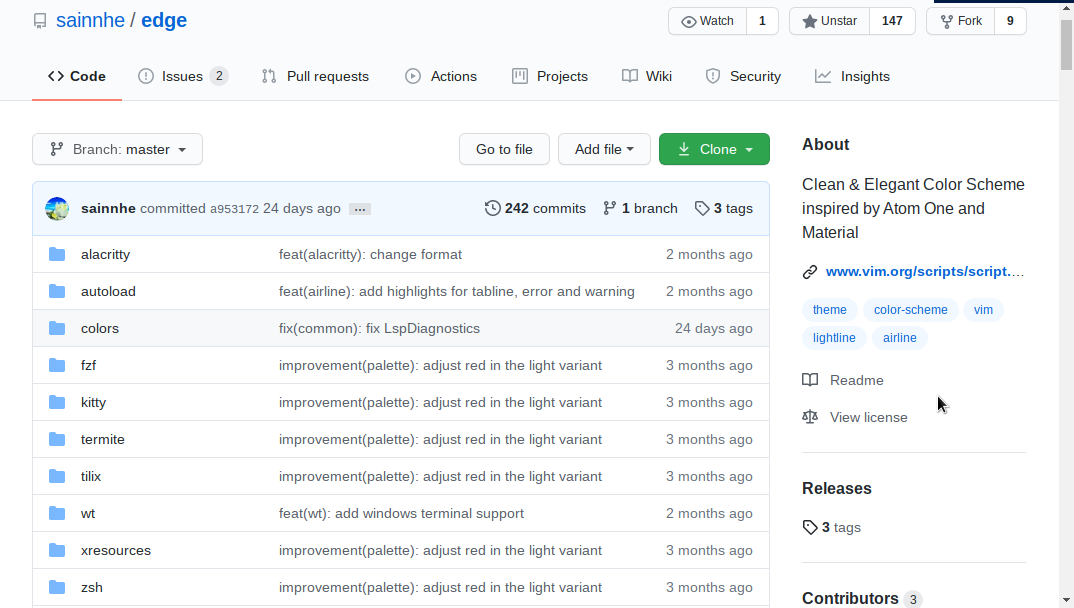Unstar the edge repository

click(x=829, y=21)
